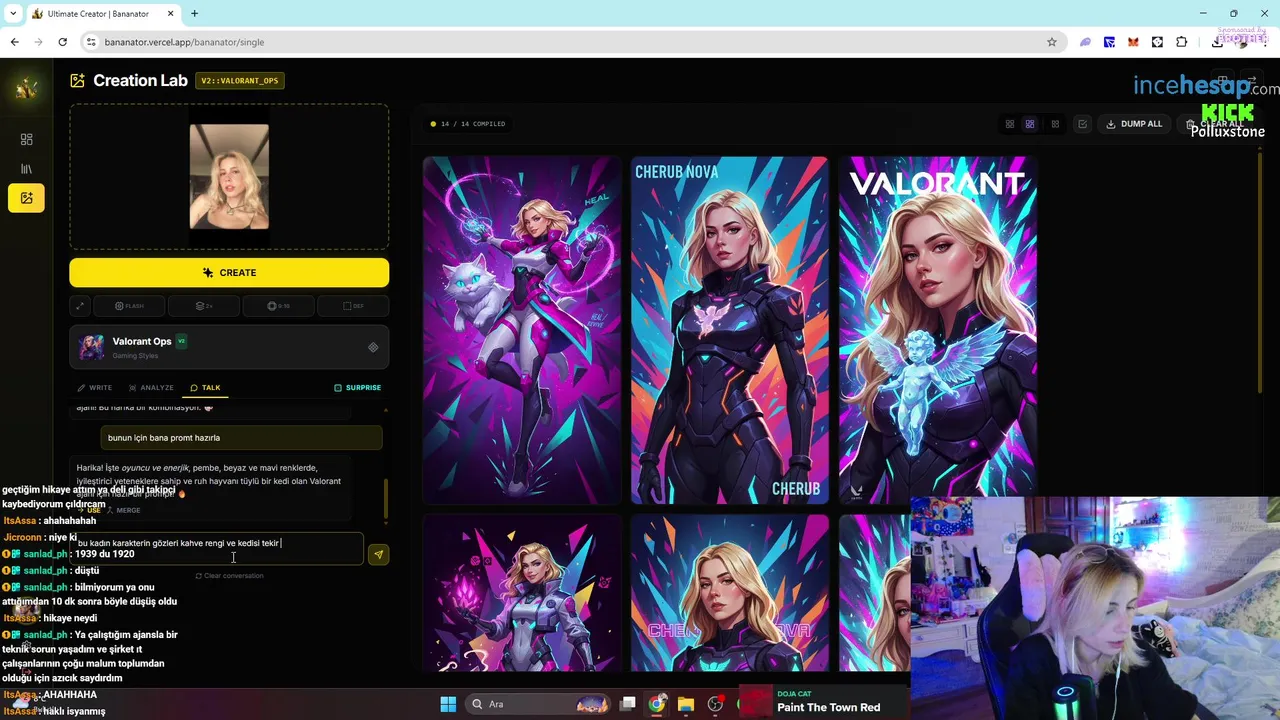Click Clear conversation link
Image resolution: width=1280 pixels, height=720 pixels.
click(x=229, y=576)
